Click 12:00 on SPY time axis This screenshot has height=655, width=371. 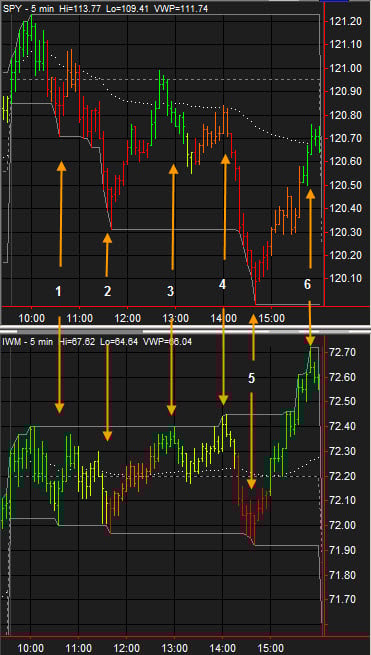pyautogui.click(x=127, y=318)
